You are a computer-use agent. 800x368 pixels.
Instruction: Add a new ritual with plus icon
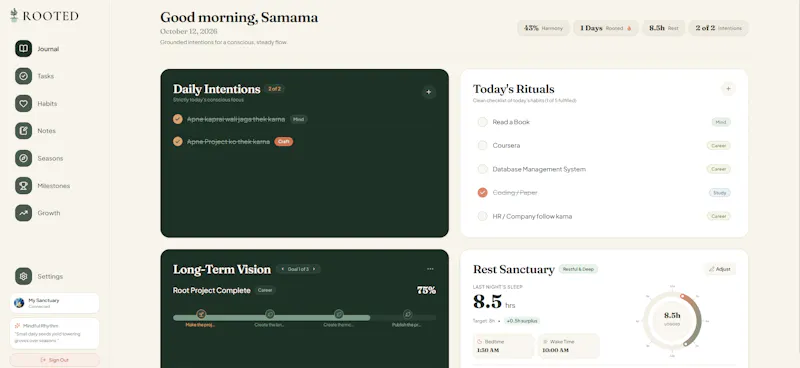(x=728, y=89)
